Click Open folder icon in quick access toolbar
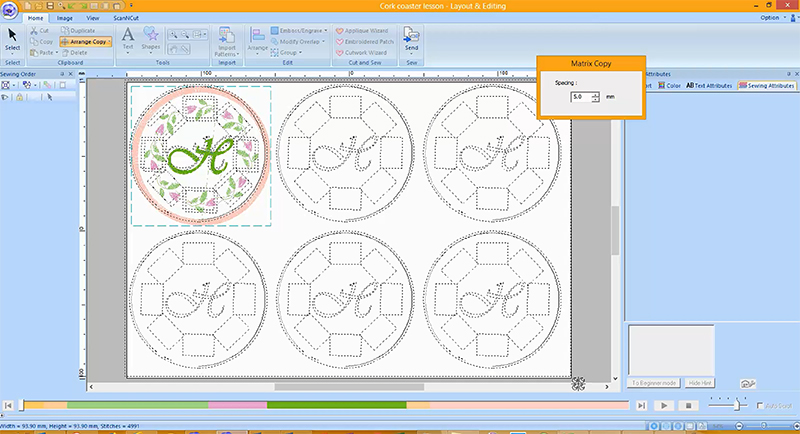This screenshot has width=800, height=434. pos(38,6)
